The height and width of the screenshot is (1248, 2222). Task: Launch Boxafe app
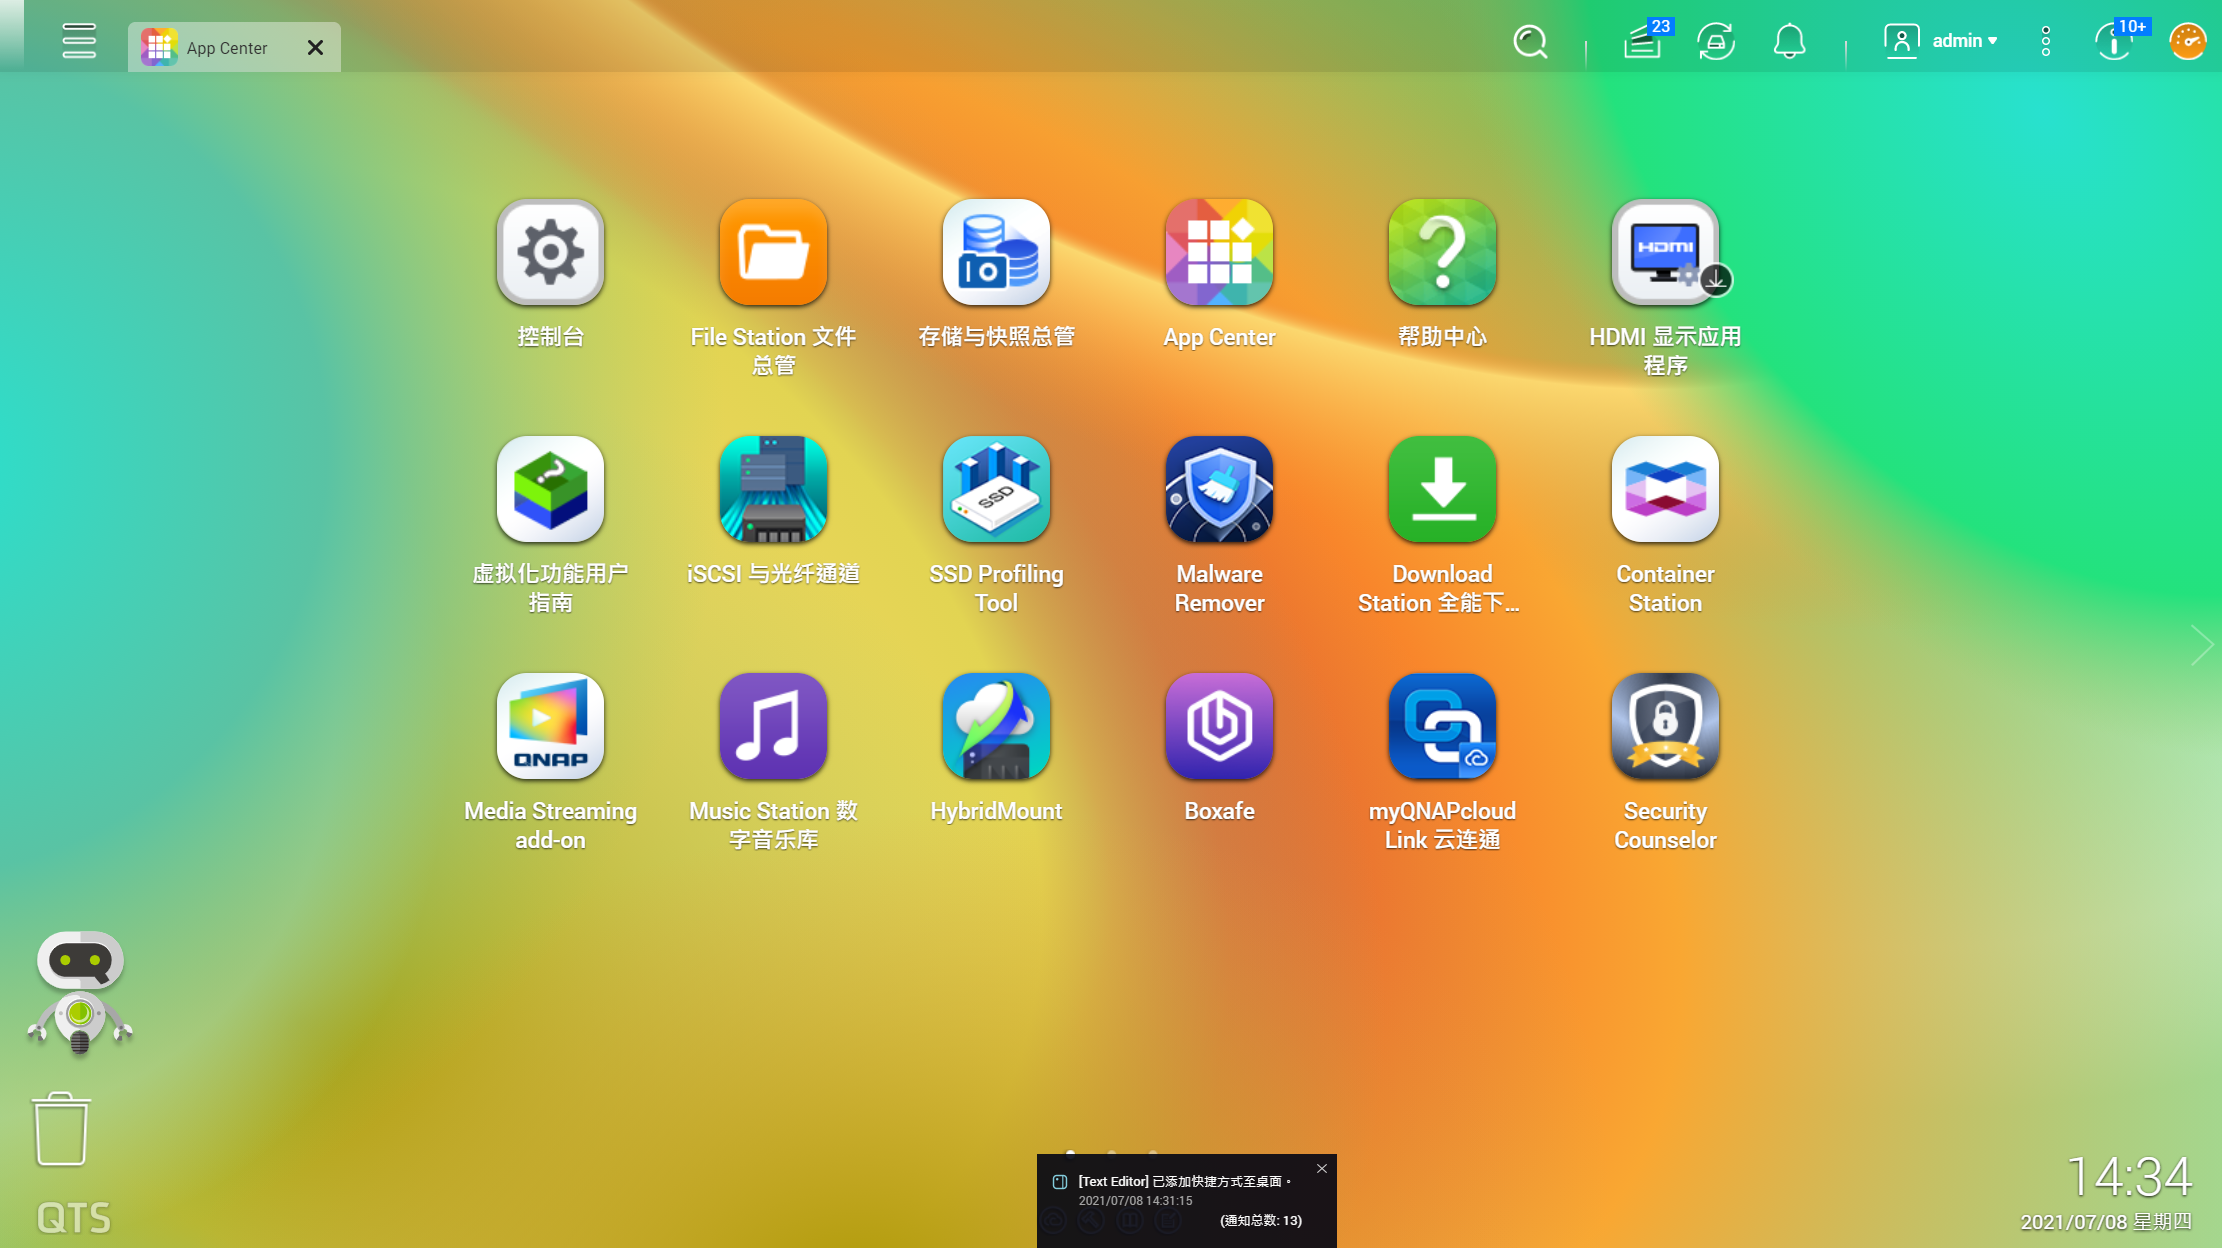[x=1219, y=726]
